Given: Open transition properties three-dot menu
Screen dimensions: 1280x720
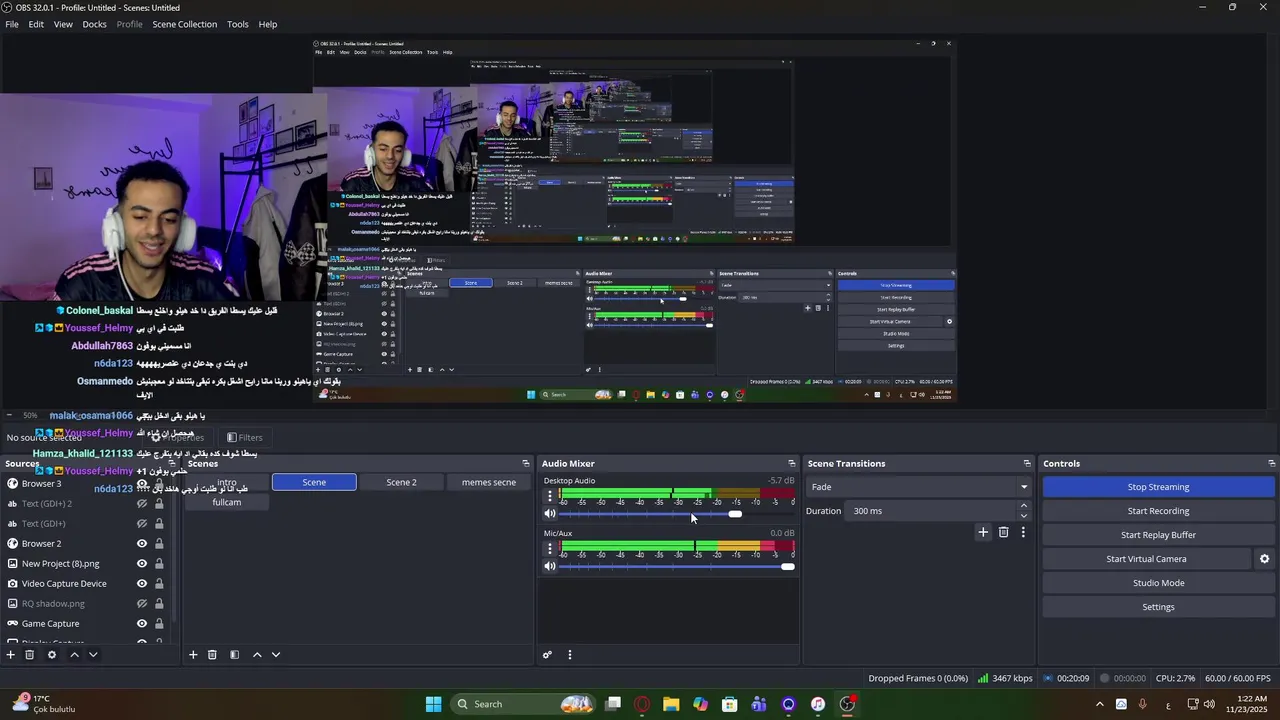Looking at the screenshot, I should [x=1023, y=533].
